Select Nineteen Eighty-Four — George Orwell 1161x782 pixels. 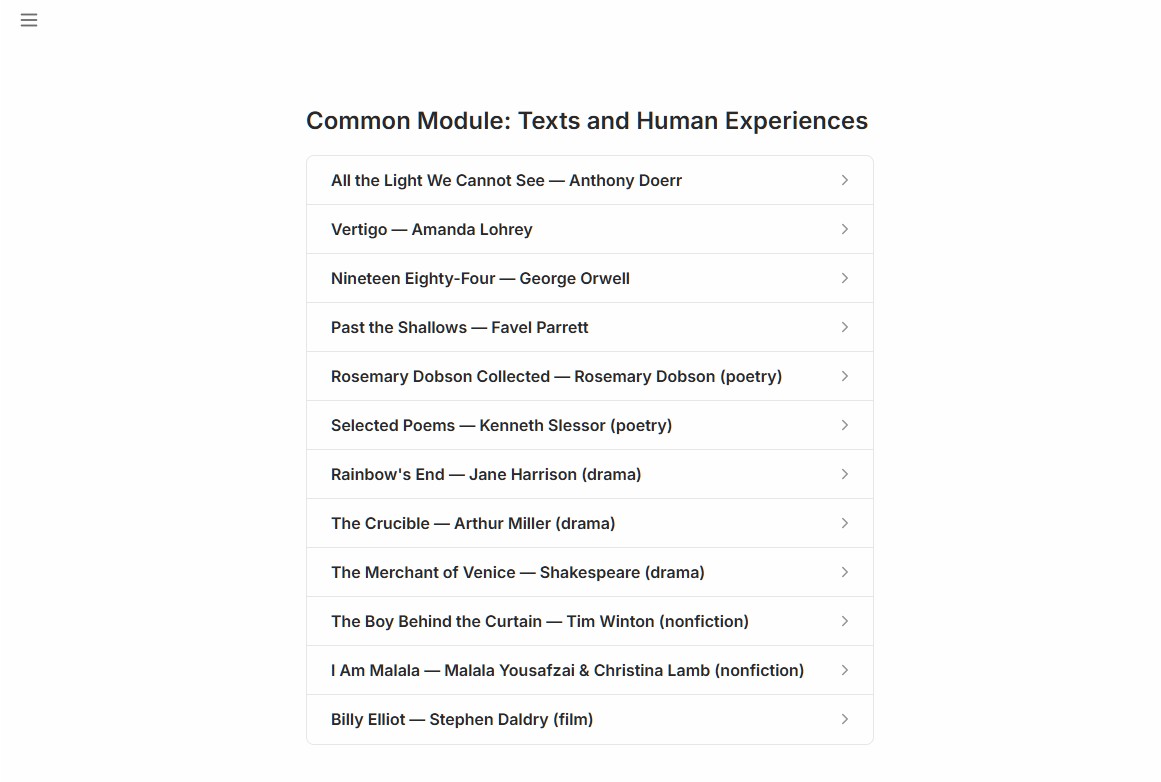(x=590, y=278)
